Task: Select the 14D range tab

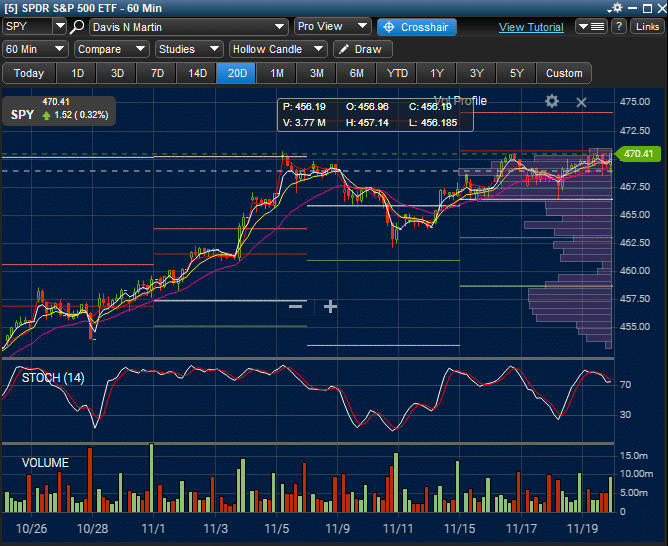Action: 197,73
